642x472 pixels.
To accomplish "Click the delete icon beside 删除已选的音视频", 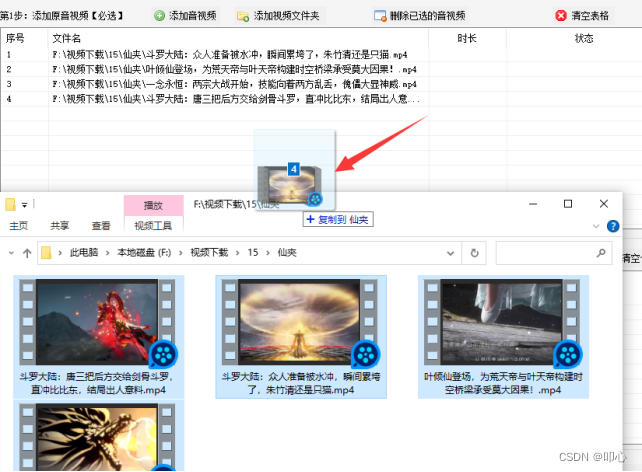I will click(380, 16).
